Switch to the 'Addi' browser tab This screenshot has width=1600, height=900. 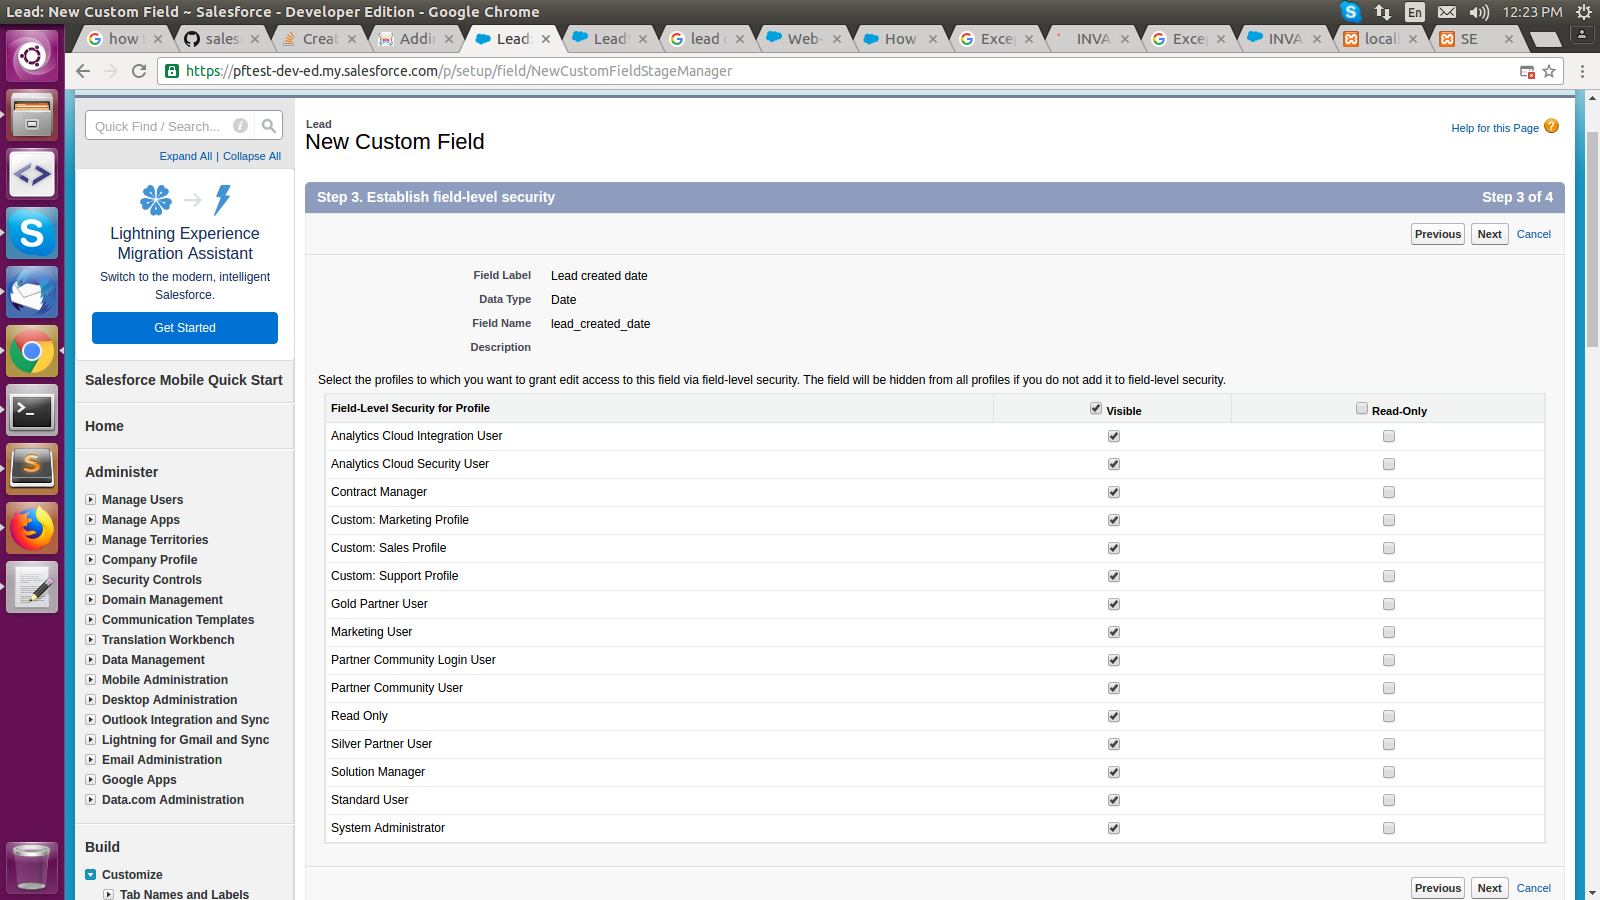click(x=415, y=39)
